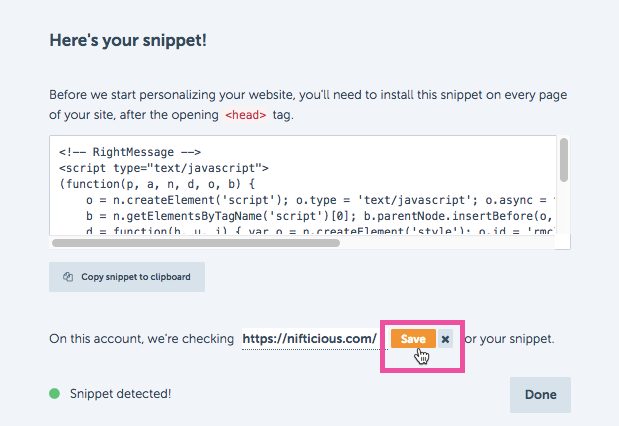
Task: Click into the https://nifticious.com/ URL field
Action: (x=310, y=338)
